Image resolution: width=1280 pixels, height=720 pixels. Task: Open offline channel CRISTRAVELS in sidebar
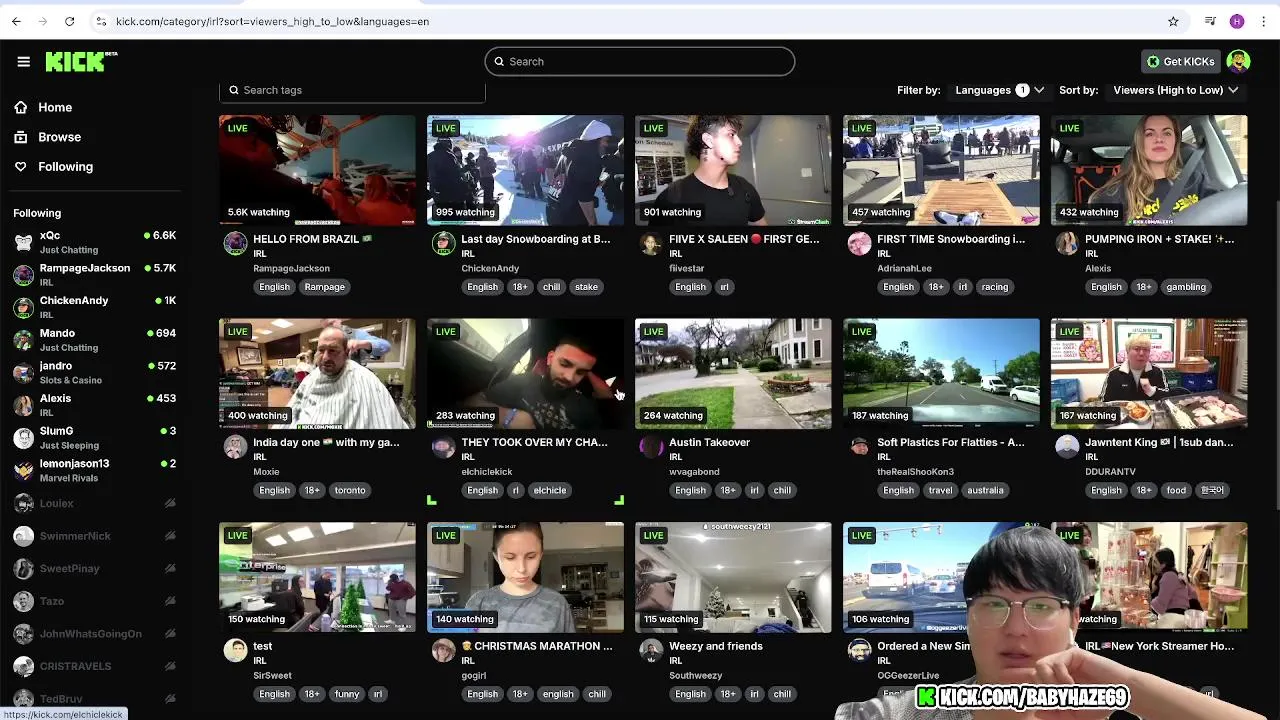(x=95, y=666)
